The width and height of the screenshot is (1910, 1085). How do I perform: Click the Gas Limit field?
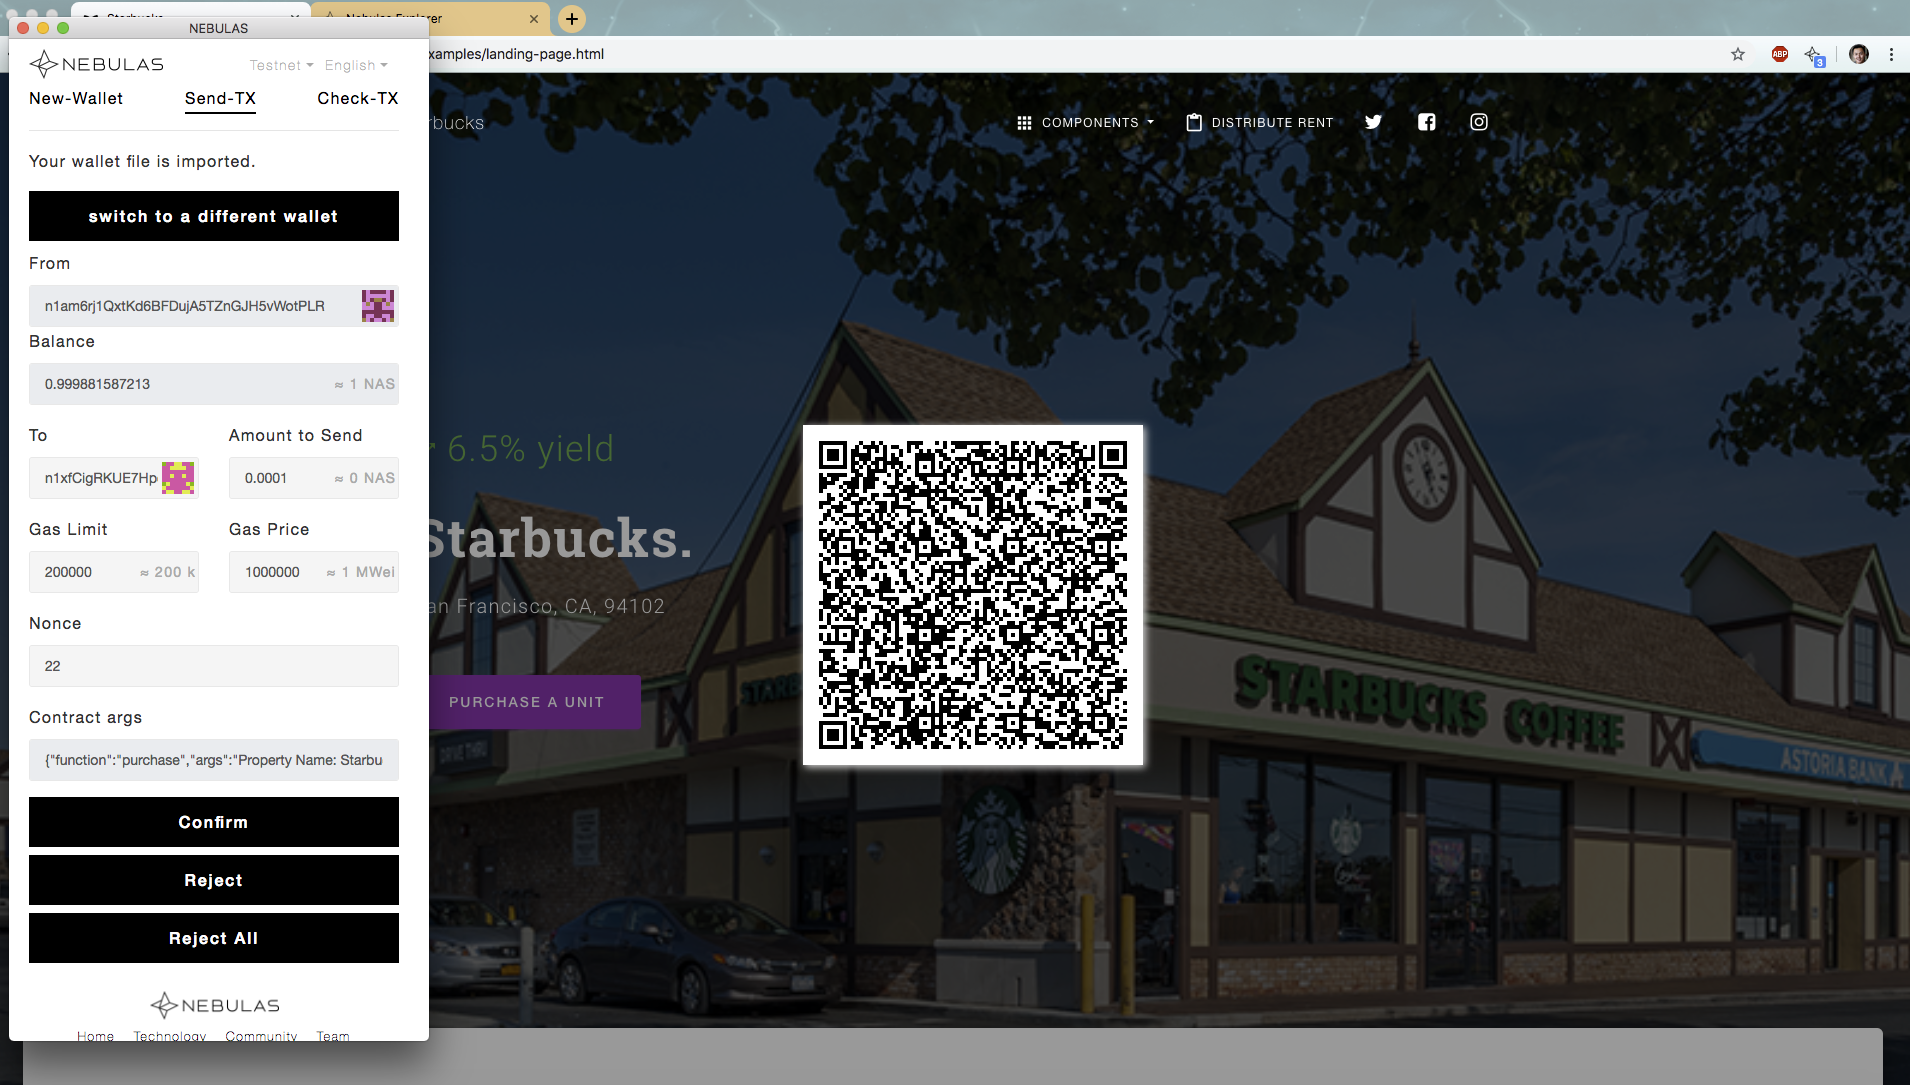[114, 572]
